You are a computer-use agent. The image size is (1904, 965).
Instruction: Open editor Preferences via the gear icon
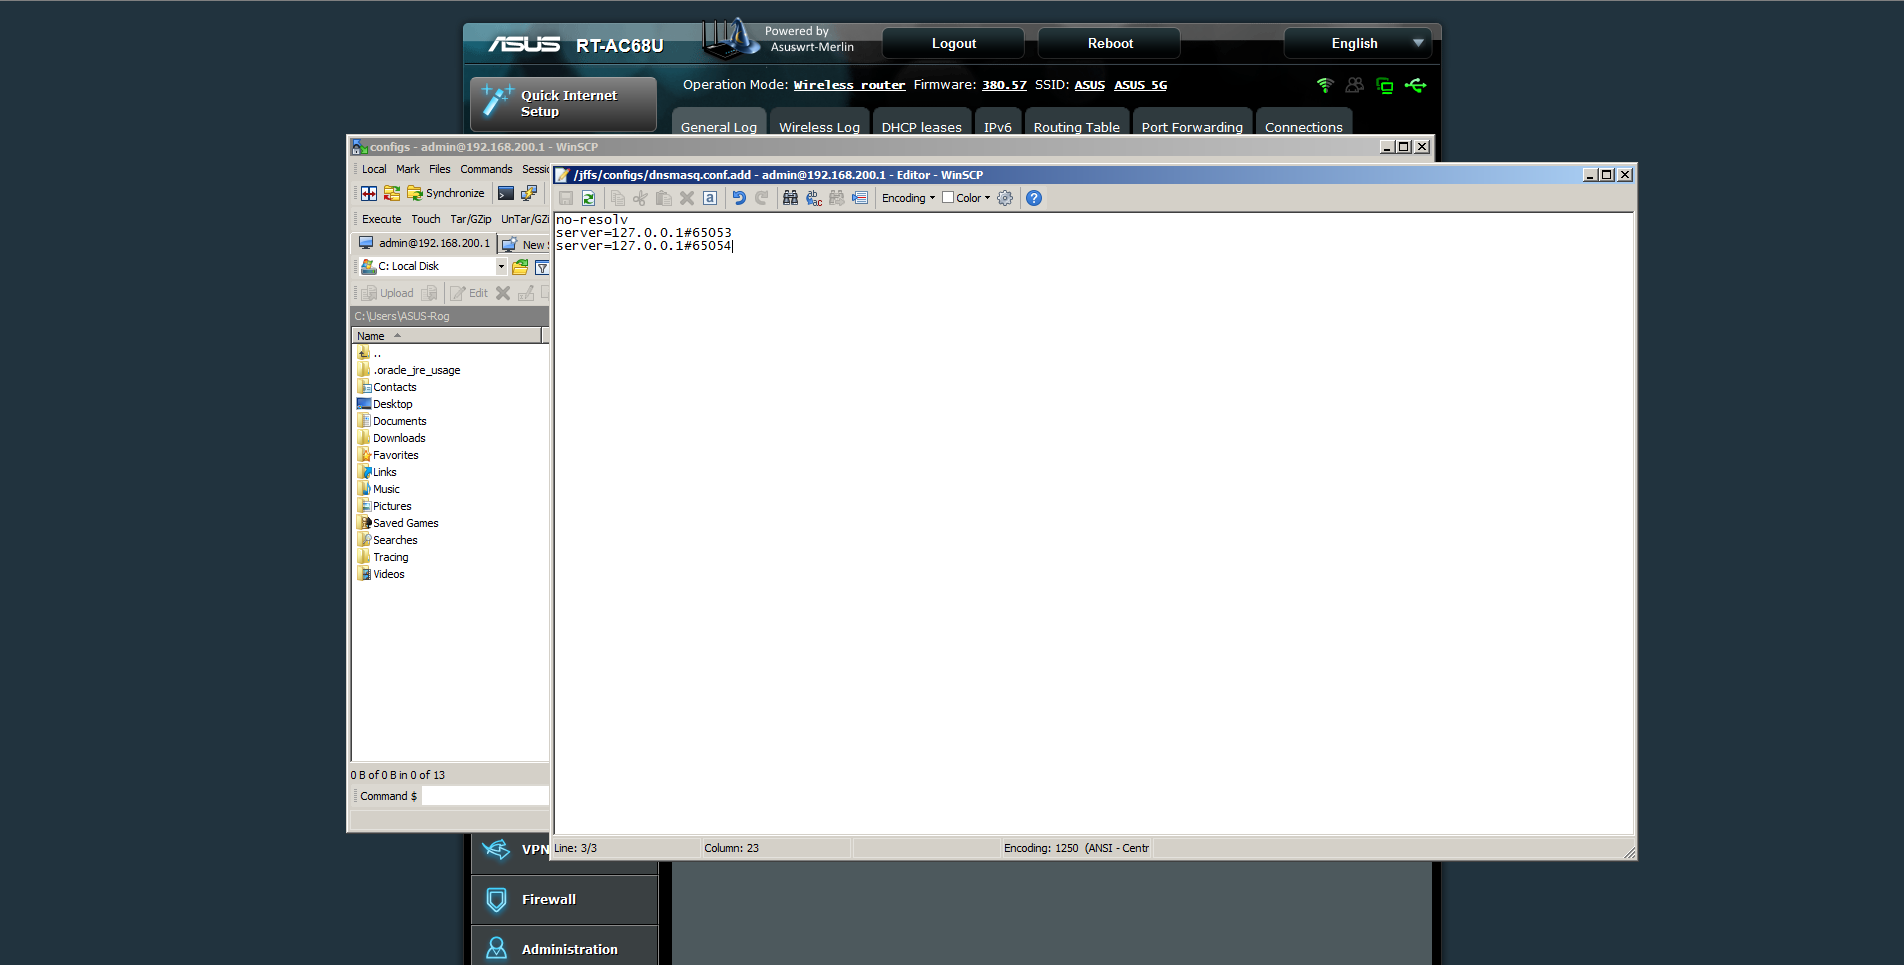[1005, 198]
